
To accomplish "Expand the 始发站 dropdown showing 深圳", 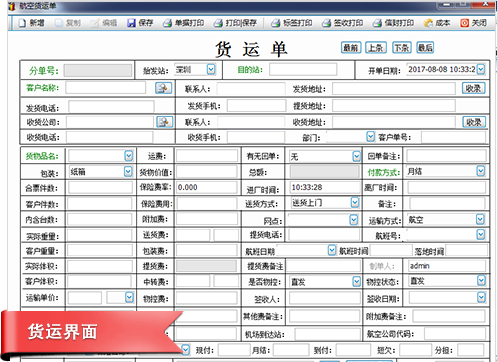I will (x=211, y=69).
